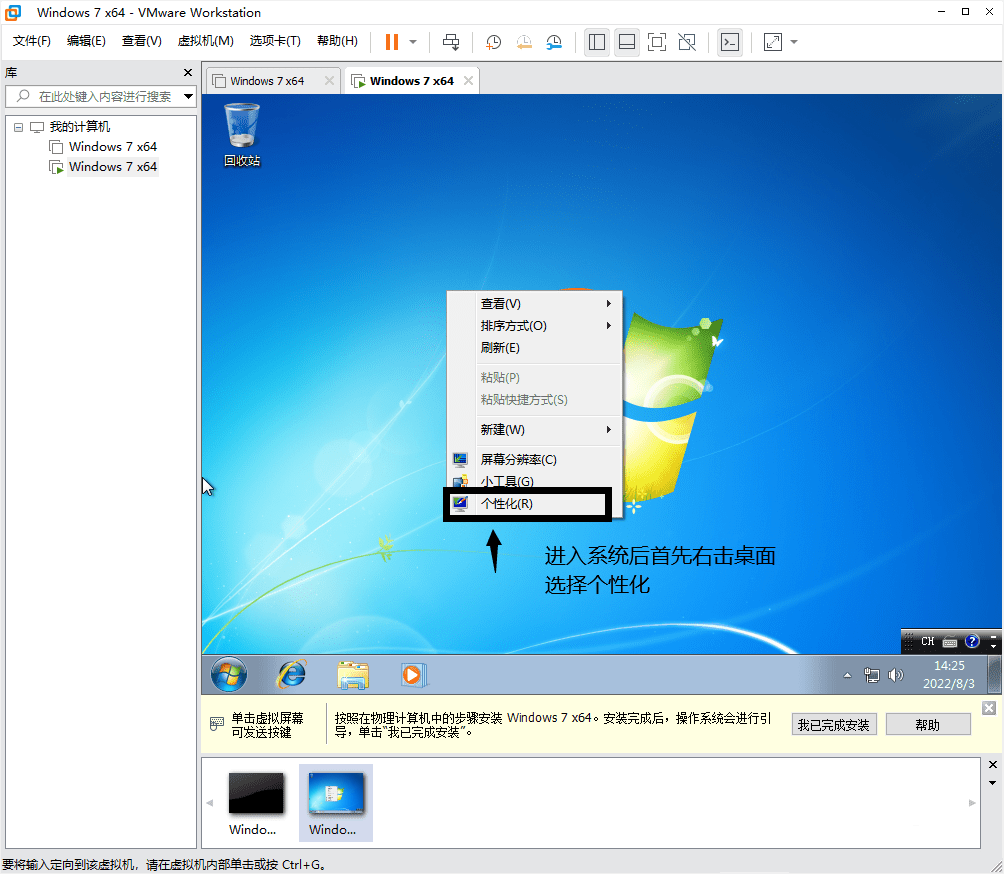Click the language bar help icon
This screenshot has height=874, width=1004.
coord(972,642)
